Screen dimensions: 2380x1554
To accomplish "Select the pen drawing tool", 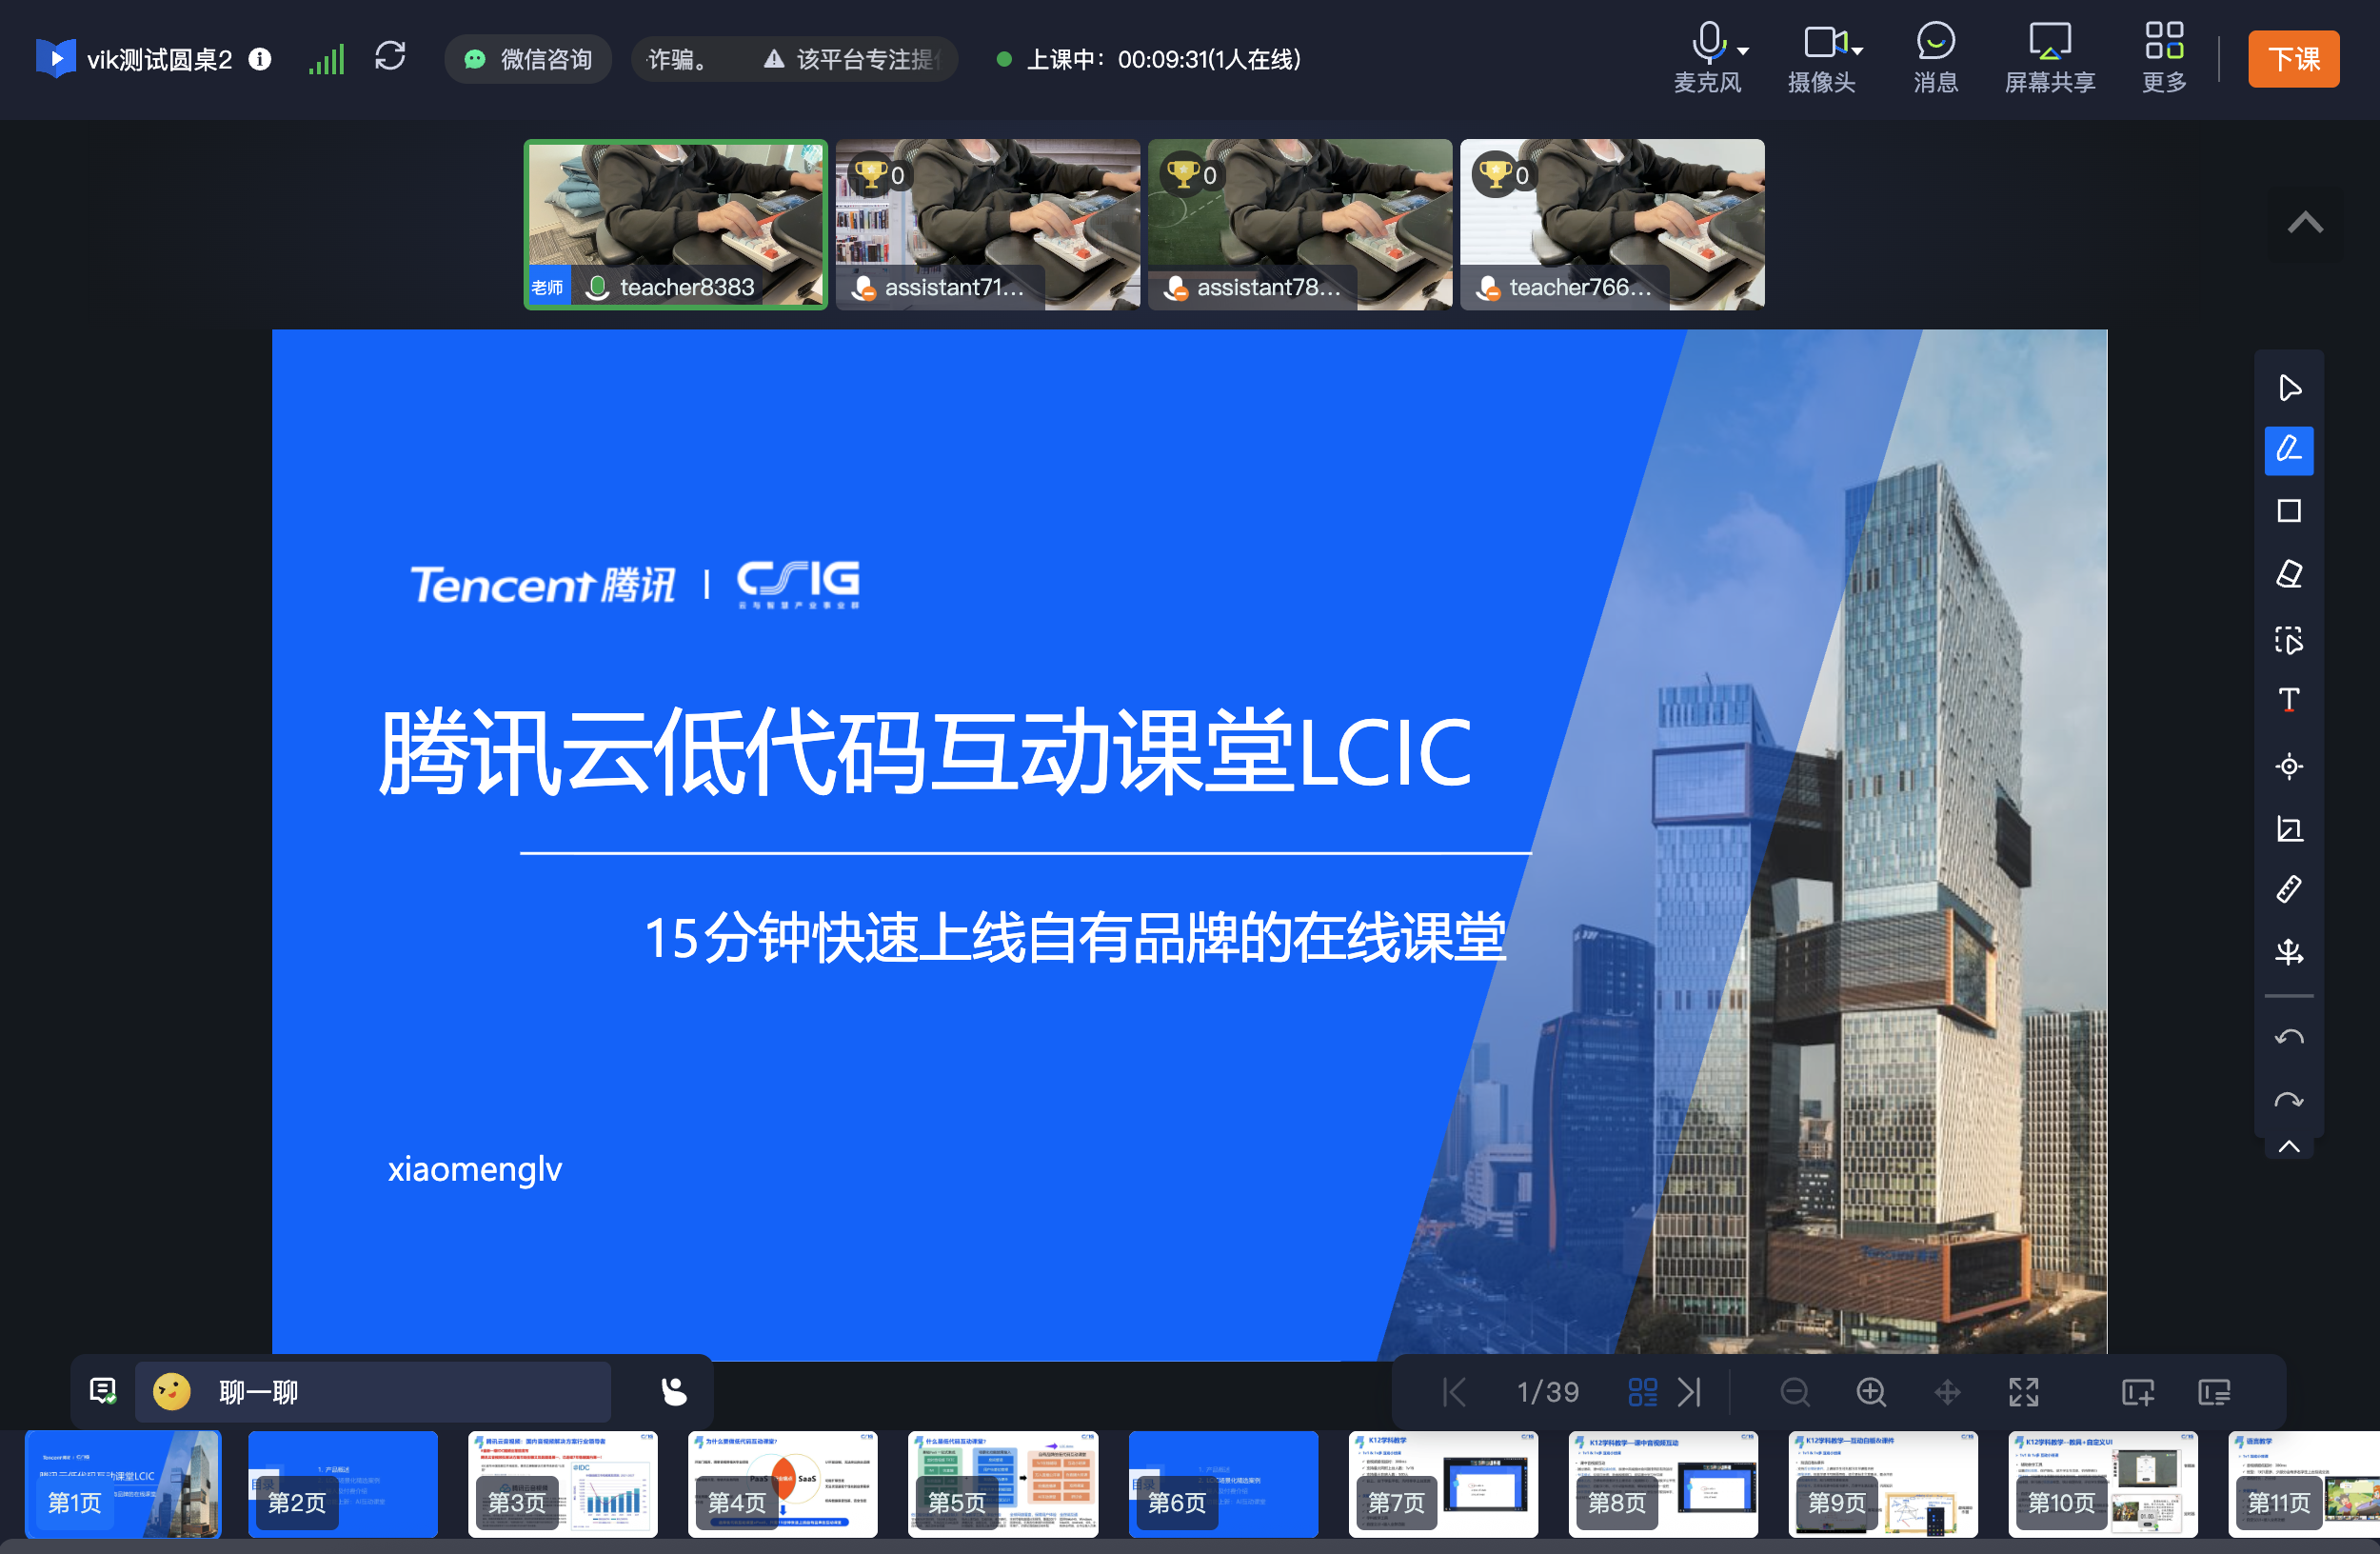I will [2290, 450].
